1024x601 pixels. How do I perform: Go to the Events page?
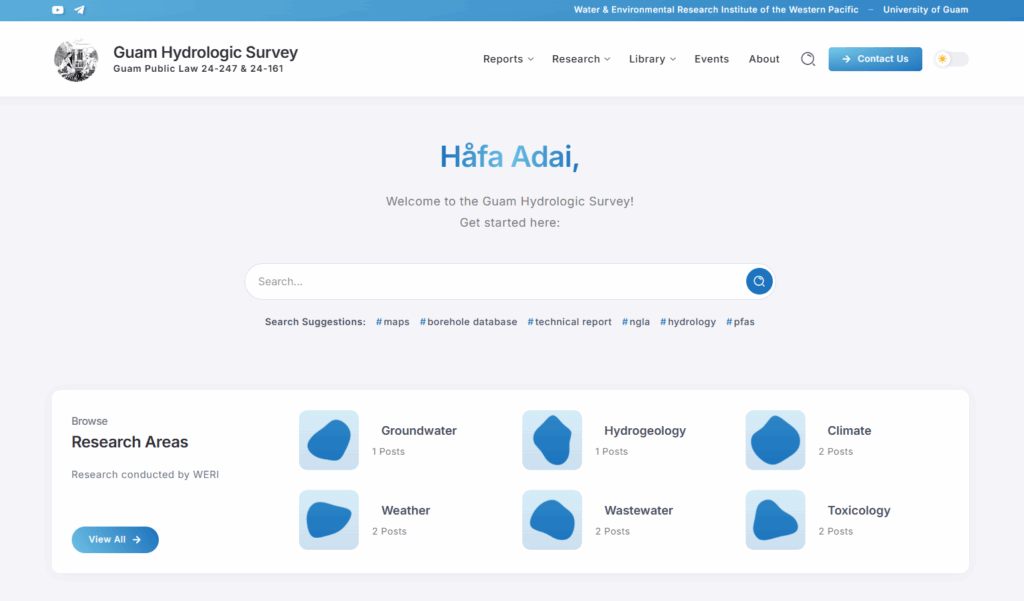click(x=711, y=59)
